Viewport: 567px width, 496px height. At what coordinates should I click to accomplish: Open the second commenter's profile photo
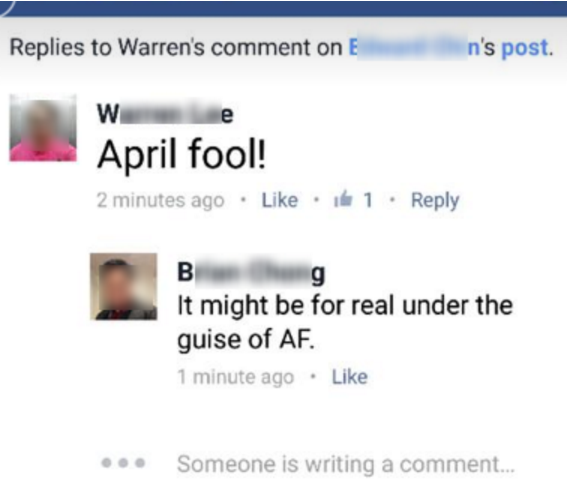[x=123, y=287]
